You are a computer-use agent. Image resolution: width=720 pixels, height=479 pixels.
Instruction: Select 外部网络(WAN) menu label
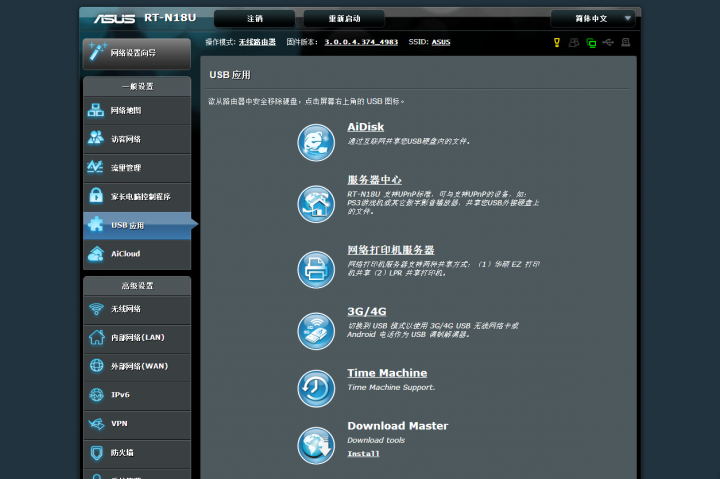click(140, 366)
